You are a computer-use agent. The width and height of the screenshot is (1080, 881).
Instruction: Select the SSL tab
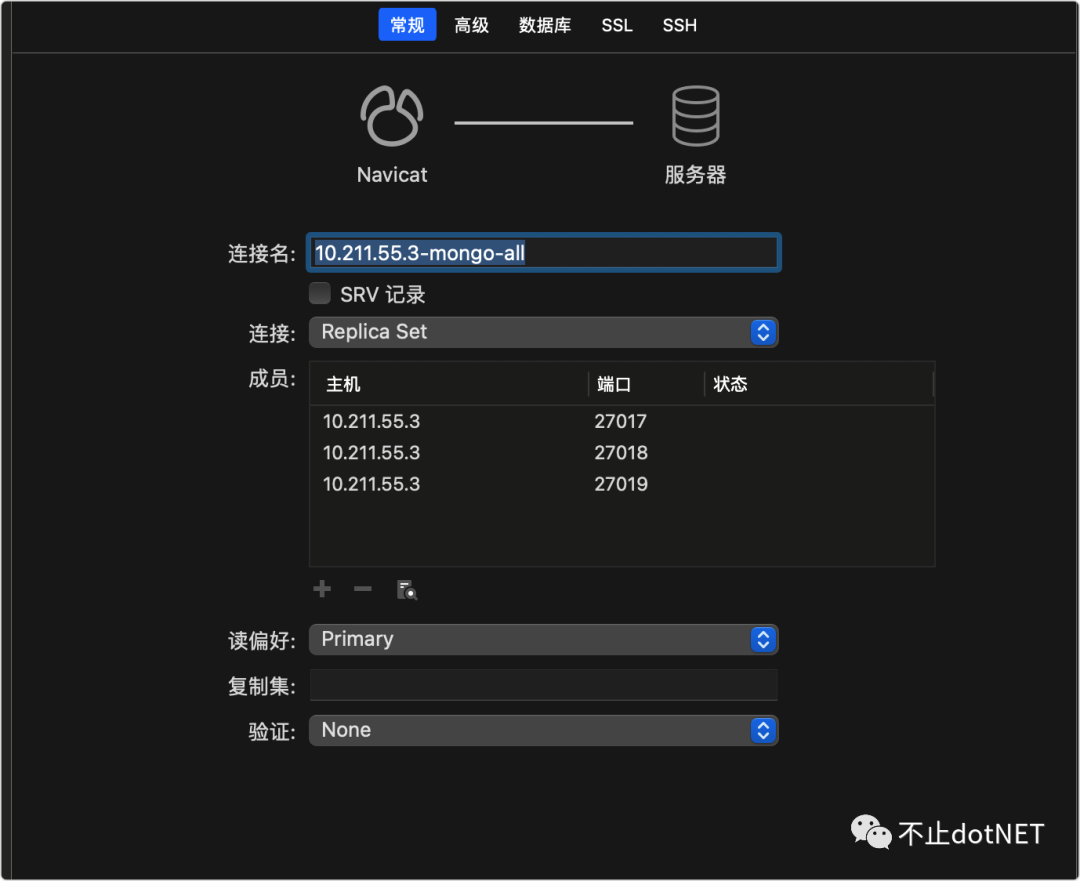point(617,25)
